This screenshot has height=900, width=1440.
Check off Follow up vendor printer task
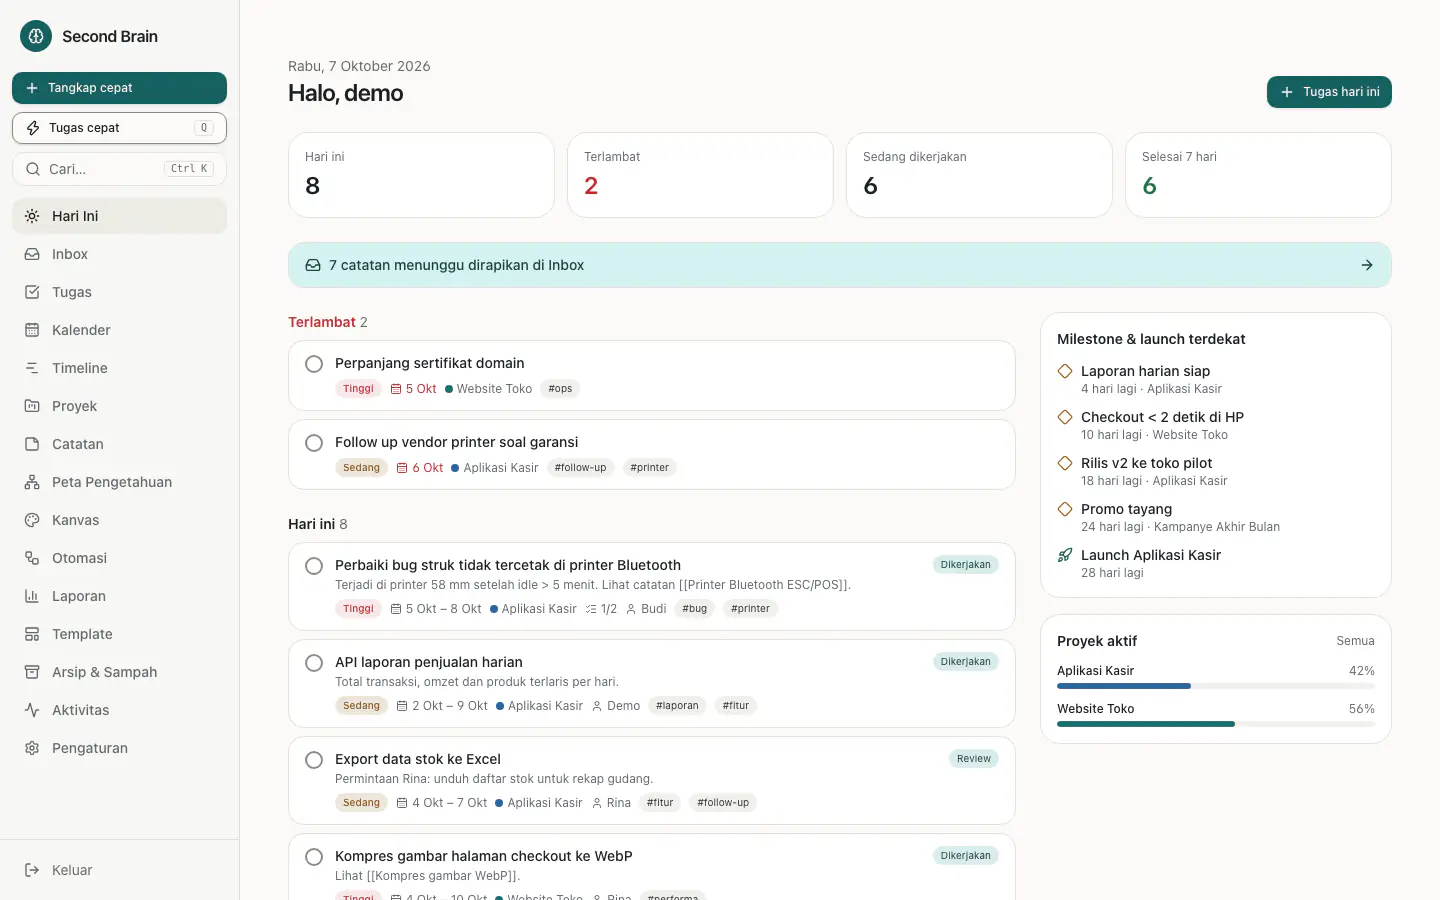point(314,443)
